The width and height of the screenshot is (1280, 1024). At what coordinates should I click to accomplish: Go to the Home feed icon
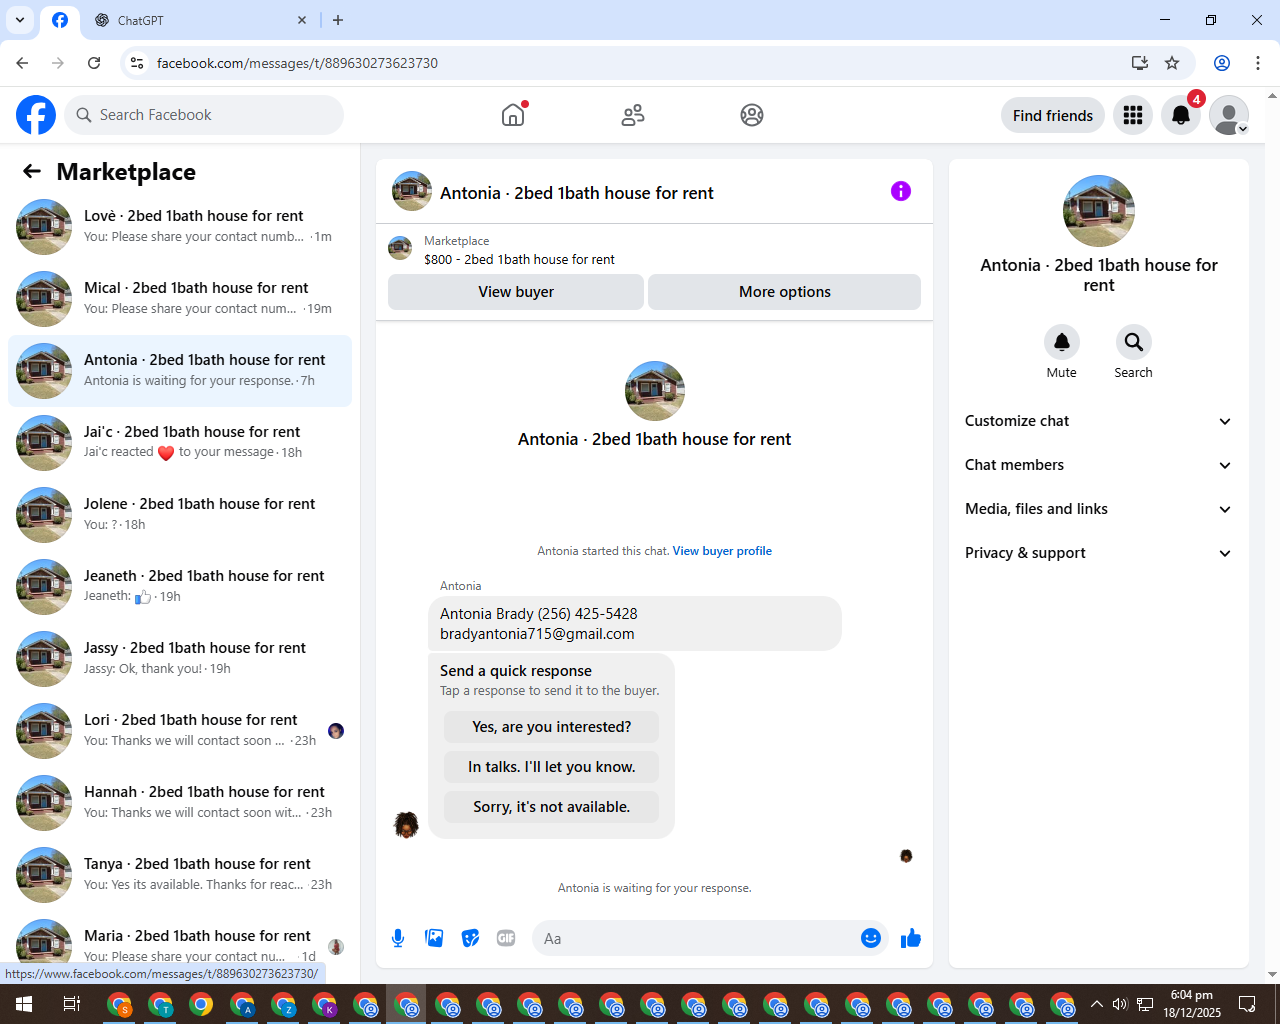click(513, 115)
